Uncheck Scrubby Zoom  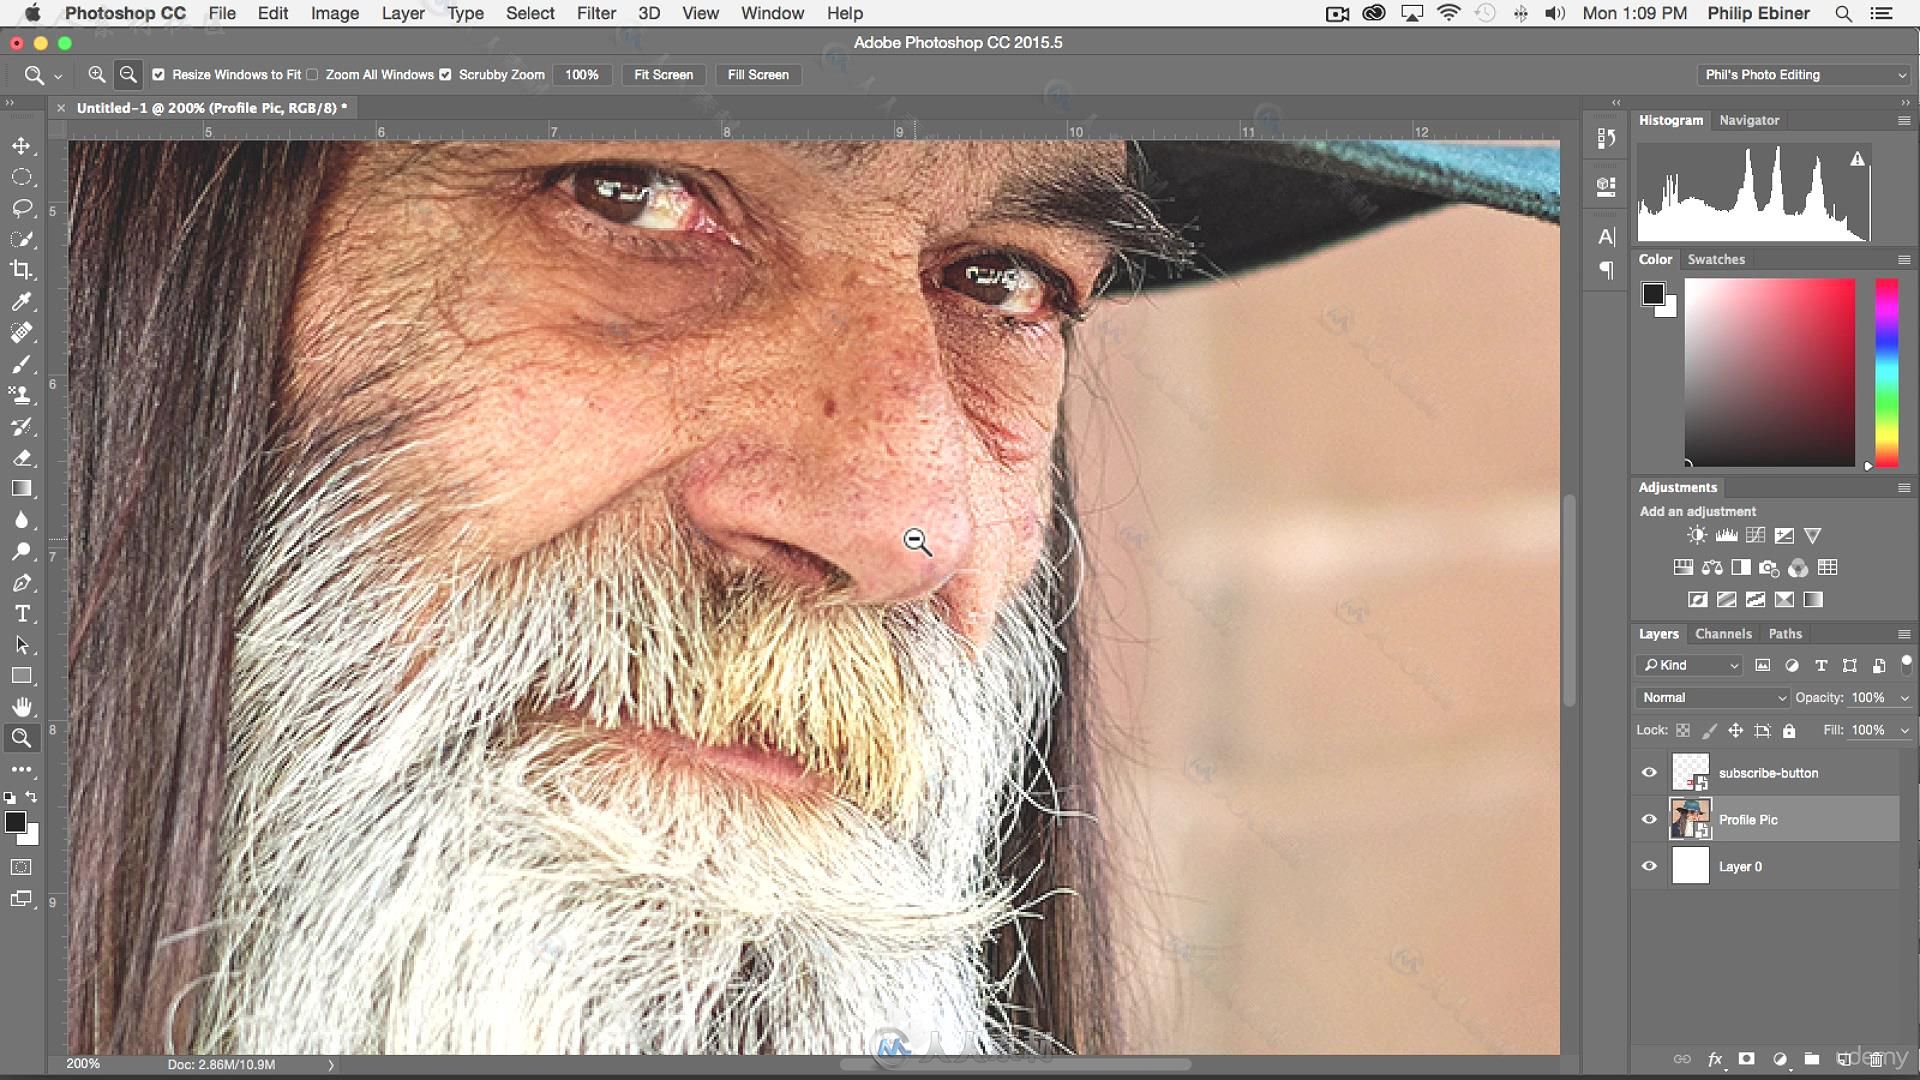[446, 75]
